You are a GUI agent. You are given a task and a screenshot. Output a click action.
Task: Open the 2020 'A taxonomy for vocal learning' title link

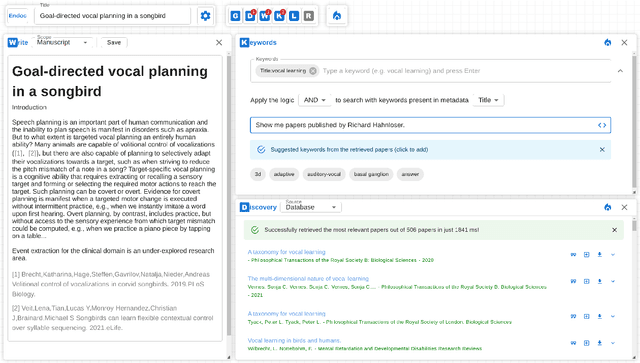click(x=287, y=252)
